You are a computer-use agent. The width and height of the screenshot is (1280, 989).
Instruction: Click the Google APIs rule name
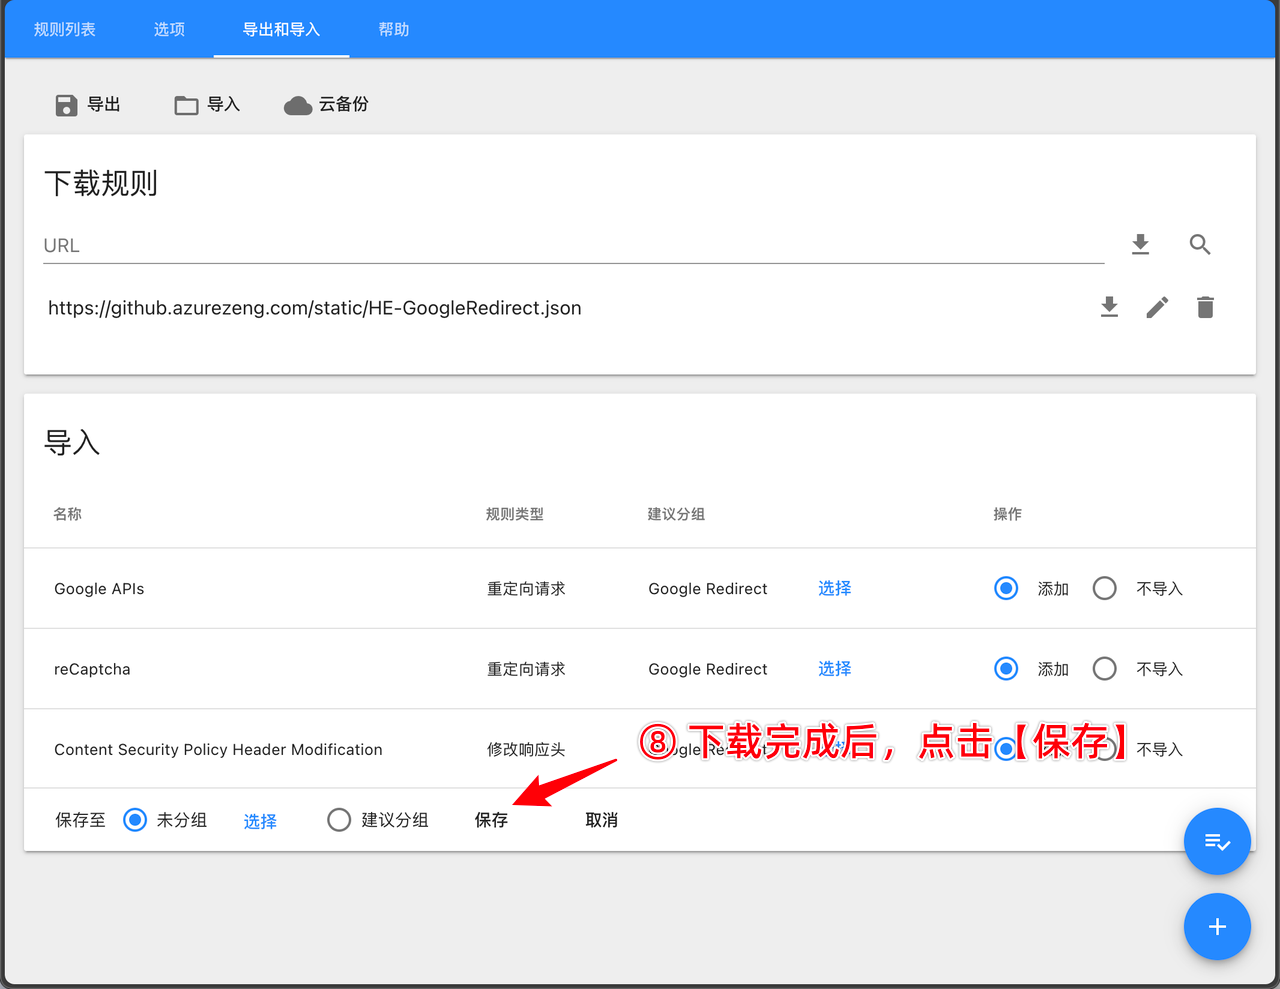(99, 589)
